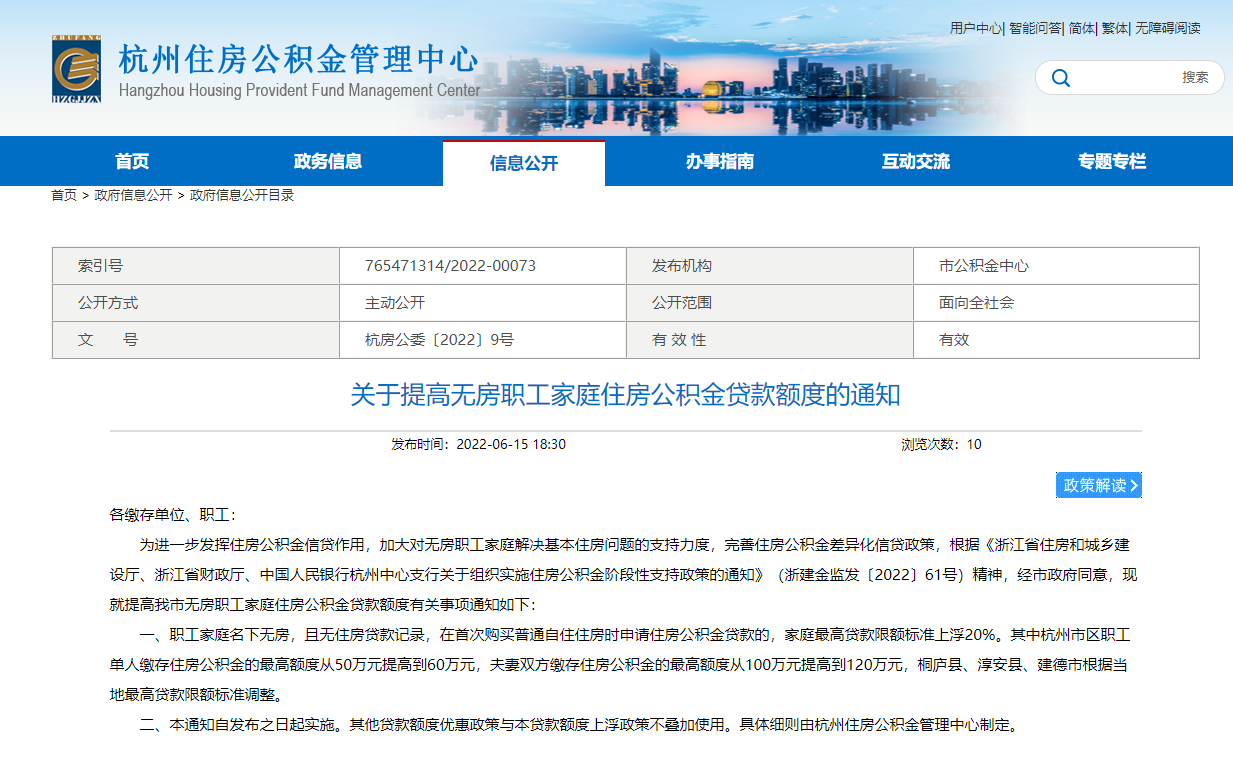Open the 智能问答 link
This screenshot has height=769, width=1233.
pyautogui.click(x=1035, y=28)
